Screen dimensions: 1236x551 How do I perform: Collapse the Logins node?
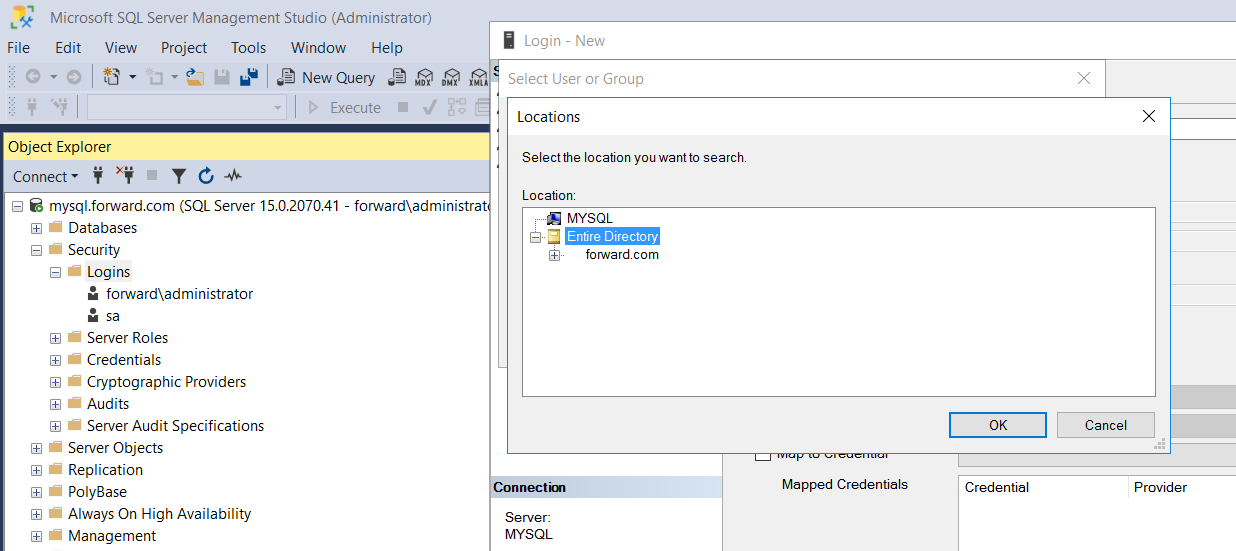[55, 272]
